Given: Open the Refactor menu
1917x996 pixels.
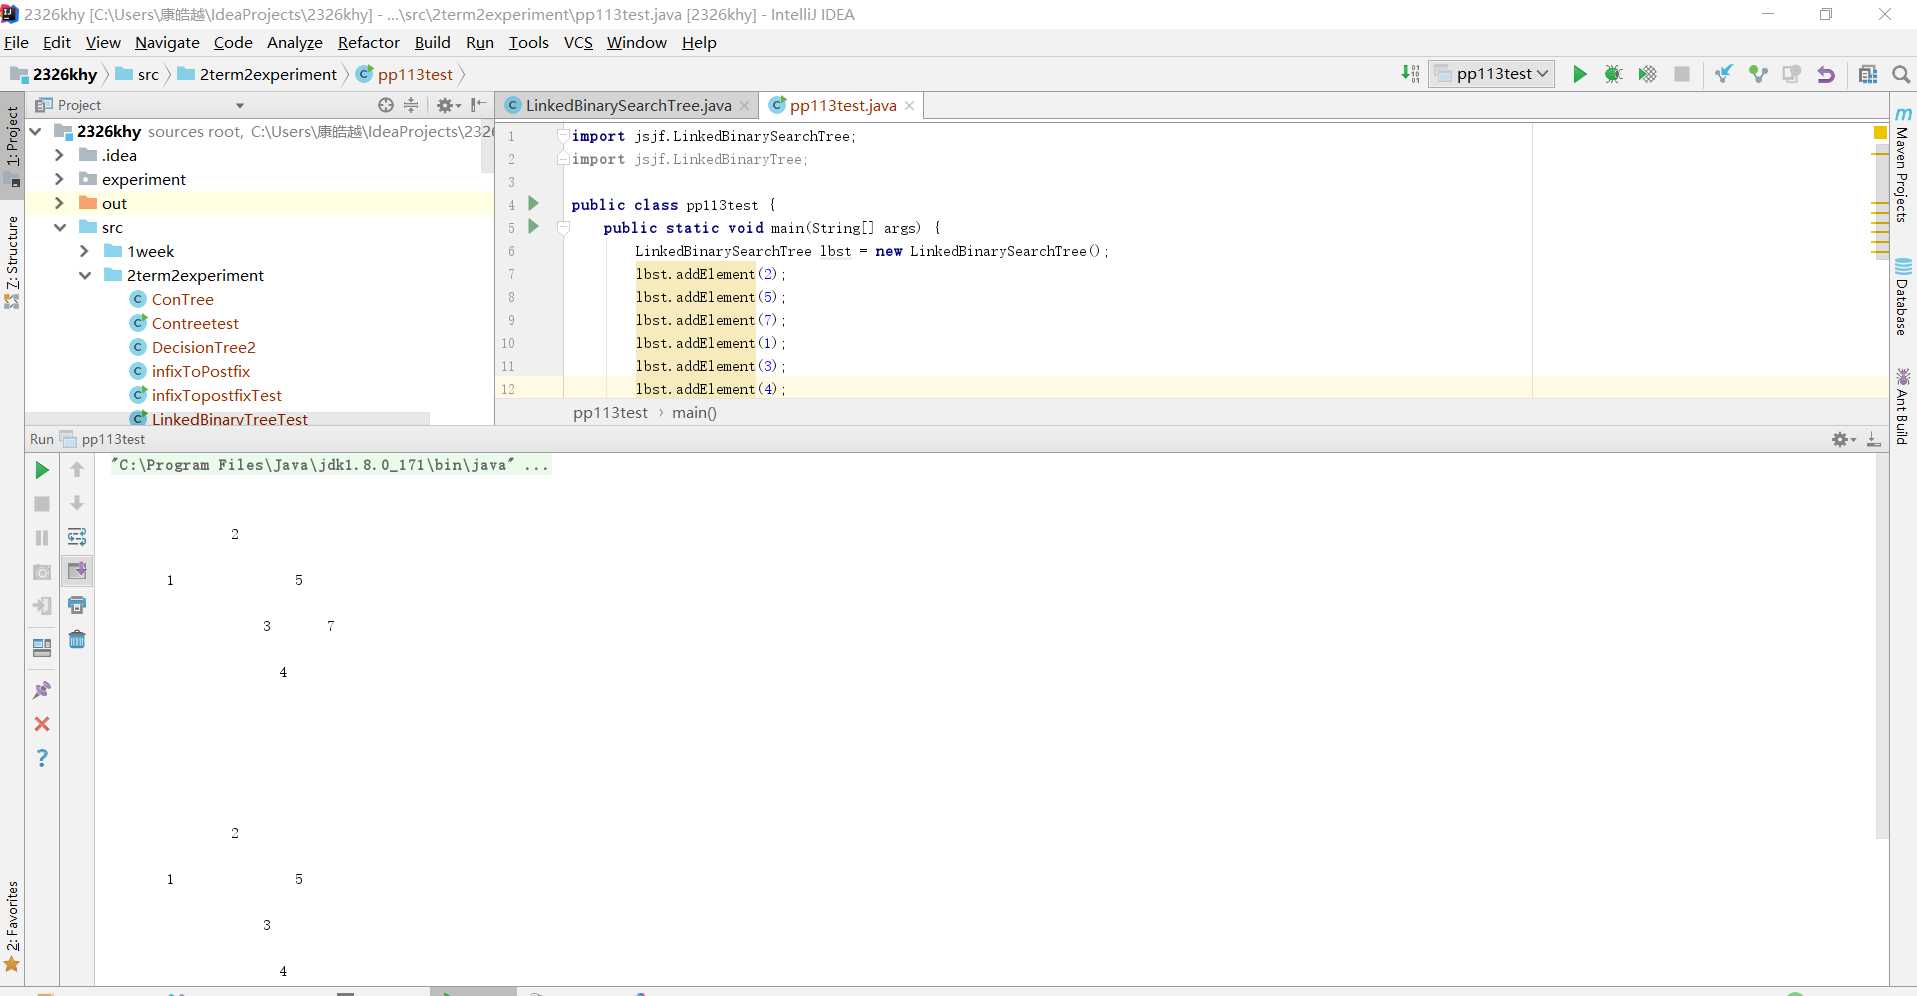Looking at the screenshot, I should (368, 42).
